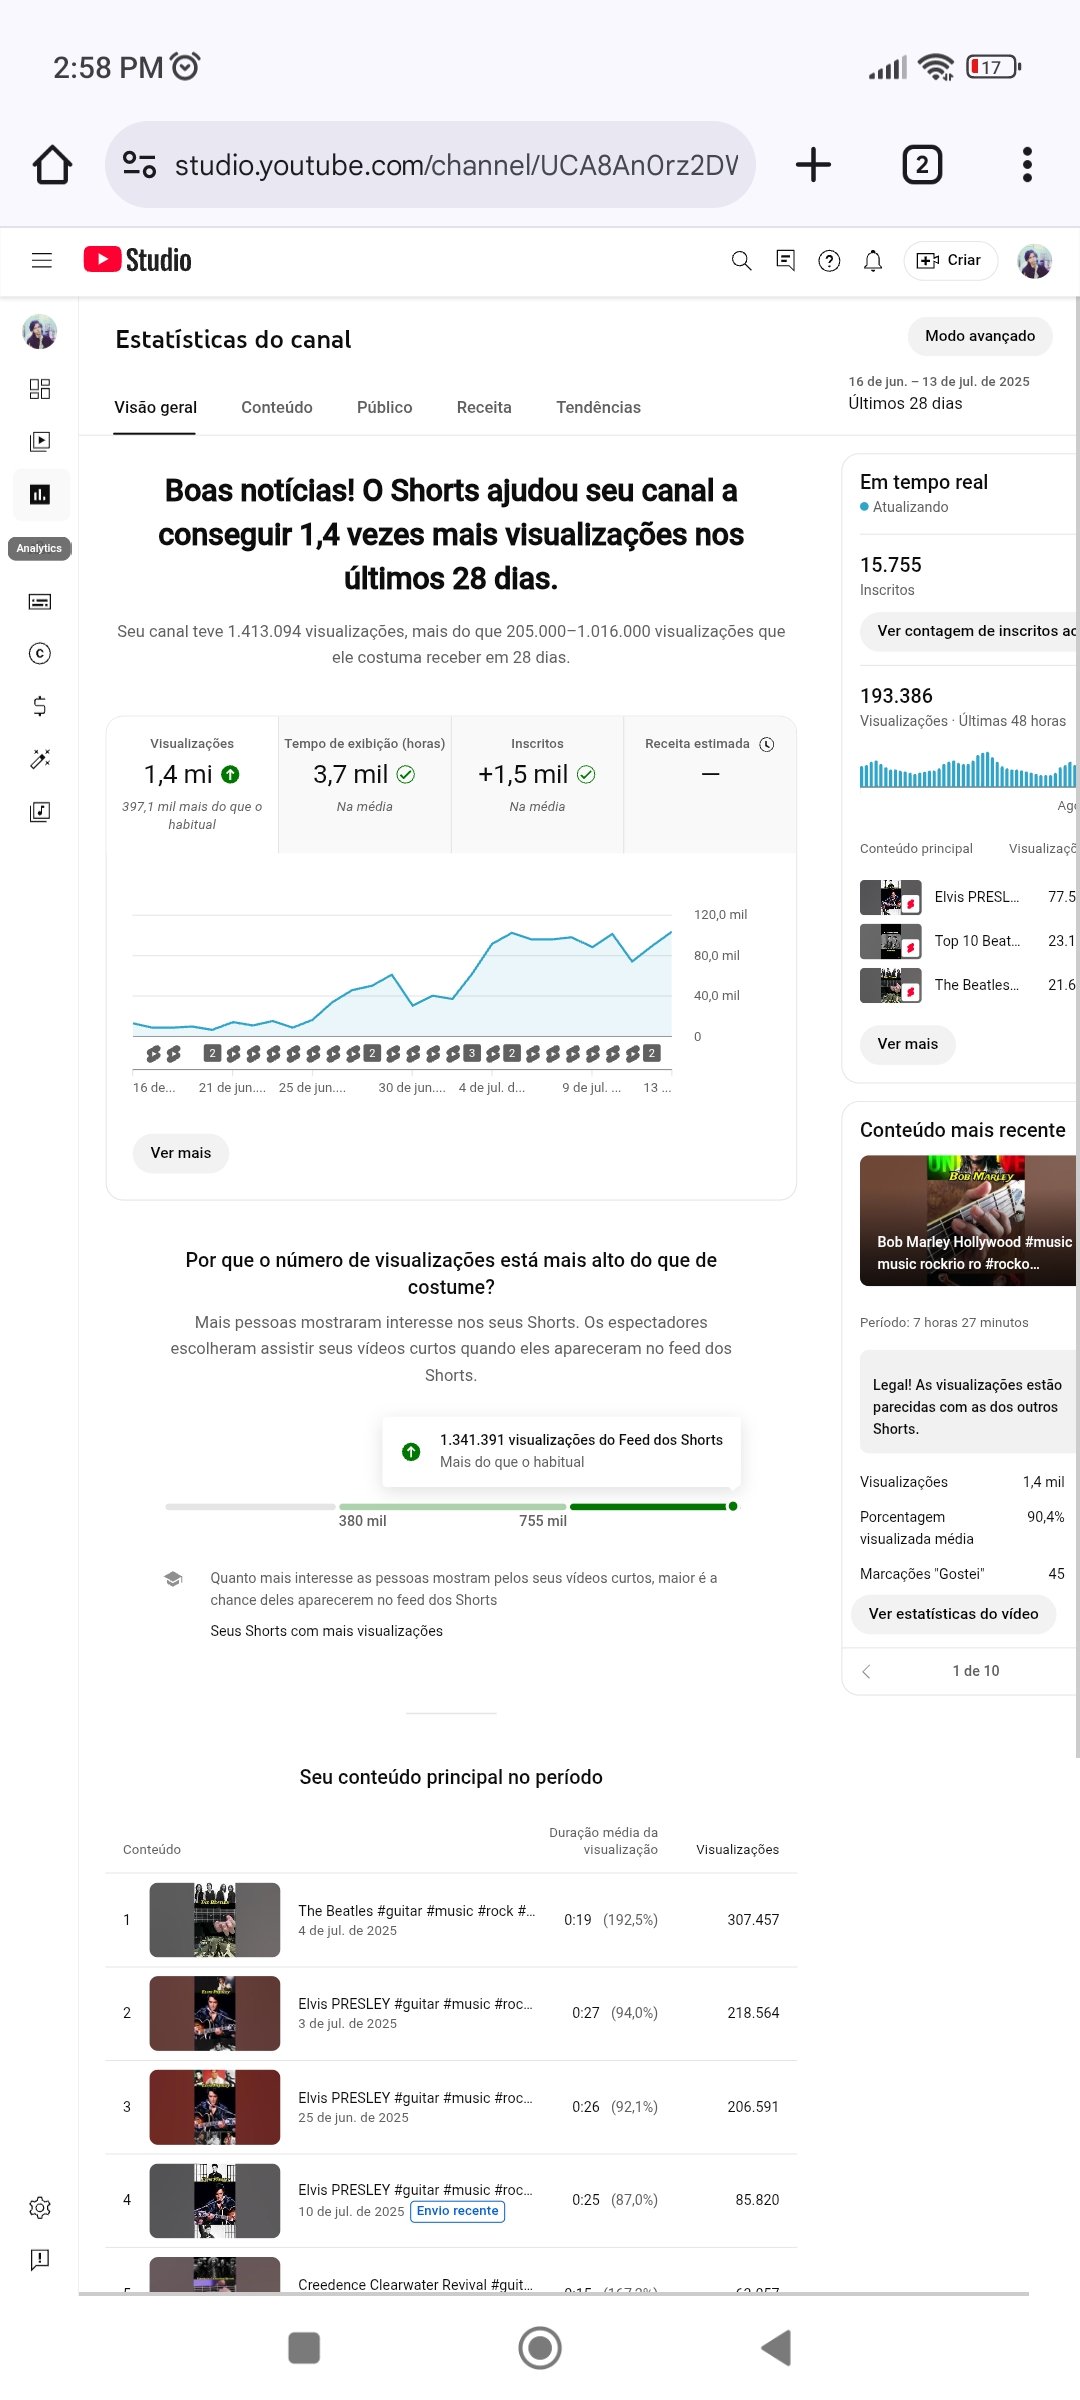1080x2400 pixels.
Task: Switch to the Receita tab
Action: coord(484,407)
